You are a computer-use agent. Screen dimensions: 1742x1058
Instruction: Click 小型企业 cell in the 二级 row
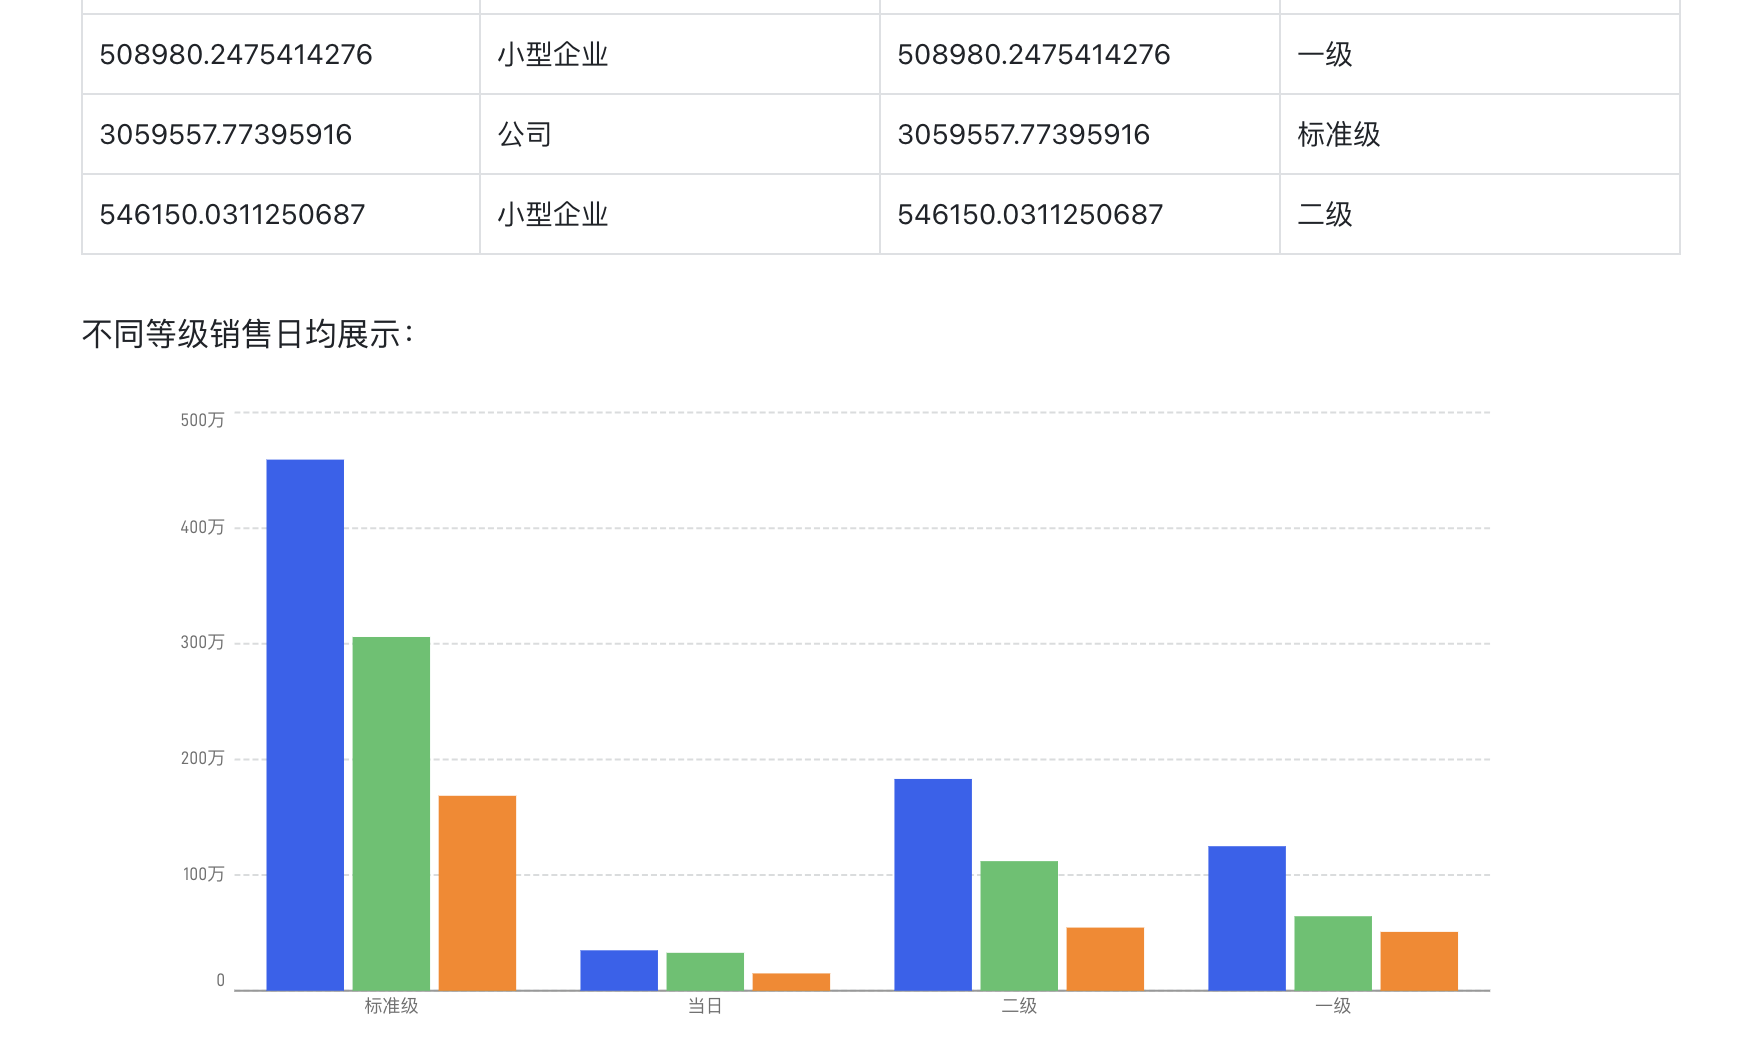[x=680, y=214]
